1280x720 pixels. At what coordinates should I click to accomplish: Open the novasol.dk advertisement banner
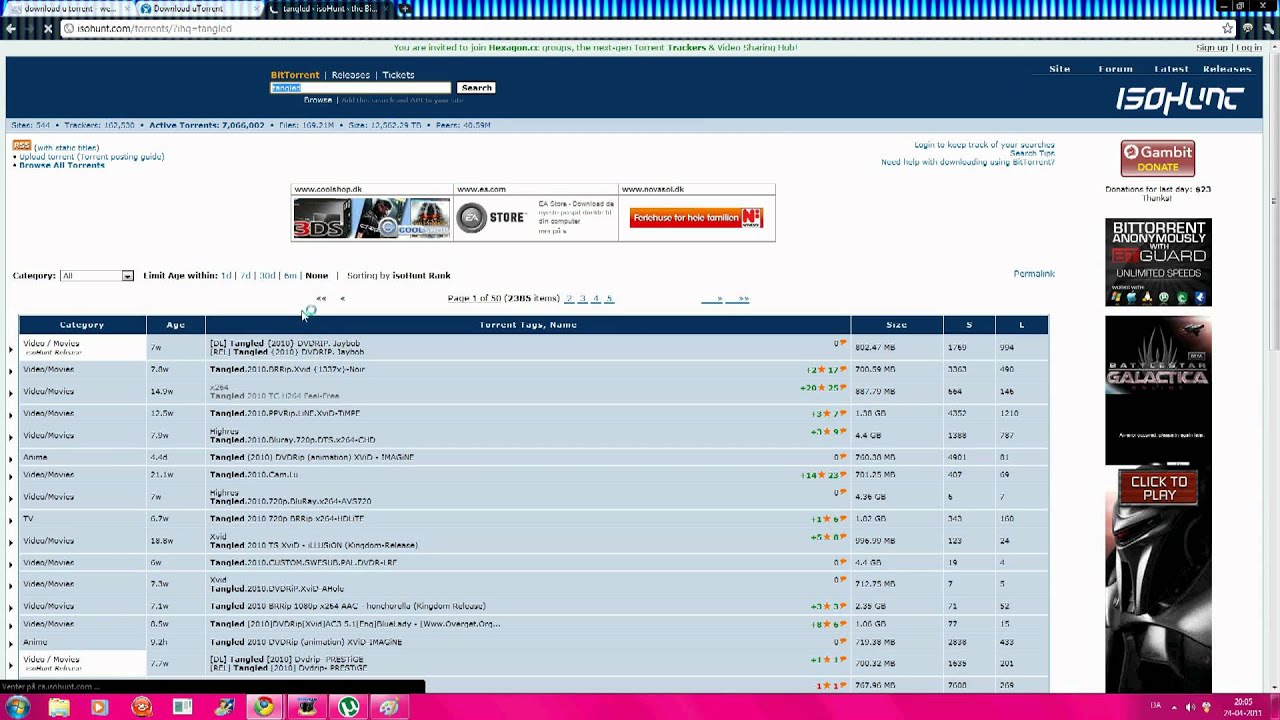pos(697,218)
